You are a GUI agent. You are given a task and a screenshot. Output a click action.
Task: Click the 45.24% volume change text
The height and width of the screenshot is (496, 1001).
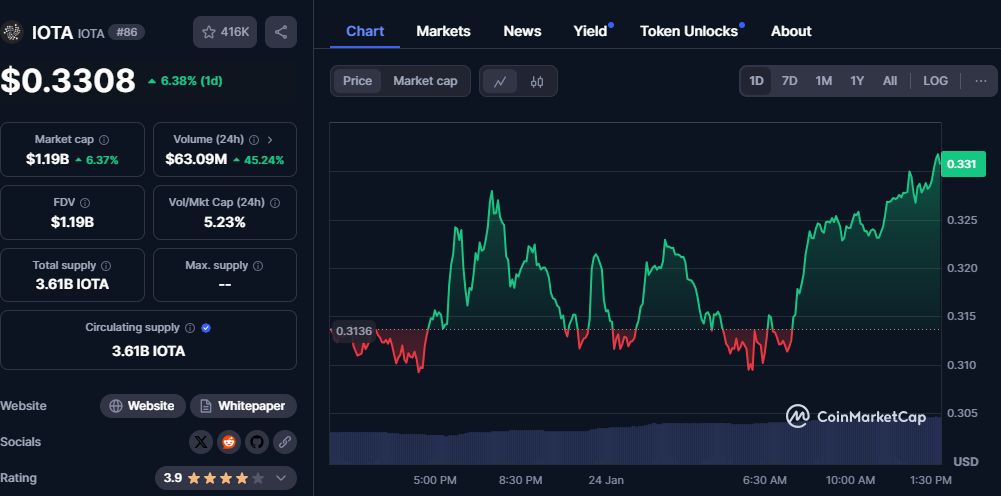[x=263, y=160]
